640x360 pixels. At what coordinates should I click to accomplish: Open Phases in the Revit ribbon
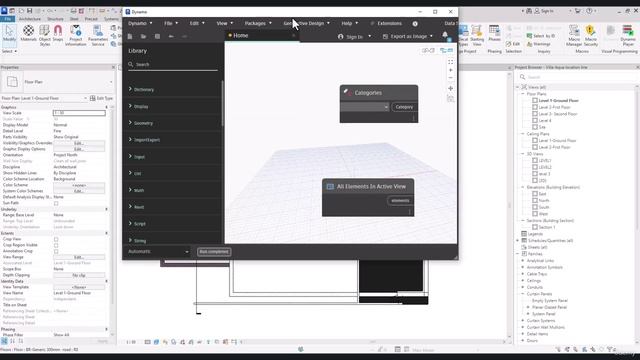[494, 33]
